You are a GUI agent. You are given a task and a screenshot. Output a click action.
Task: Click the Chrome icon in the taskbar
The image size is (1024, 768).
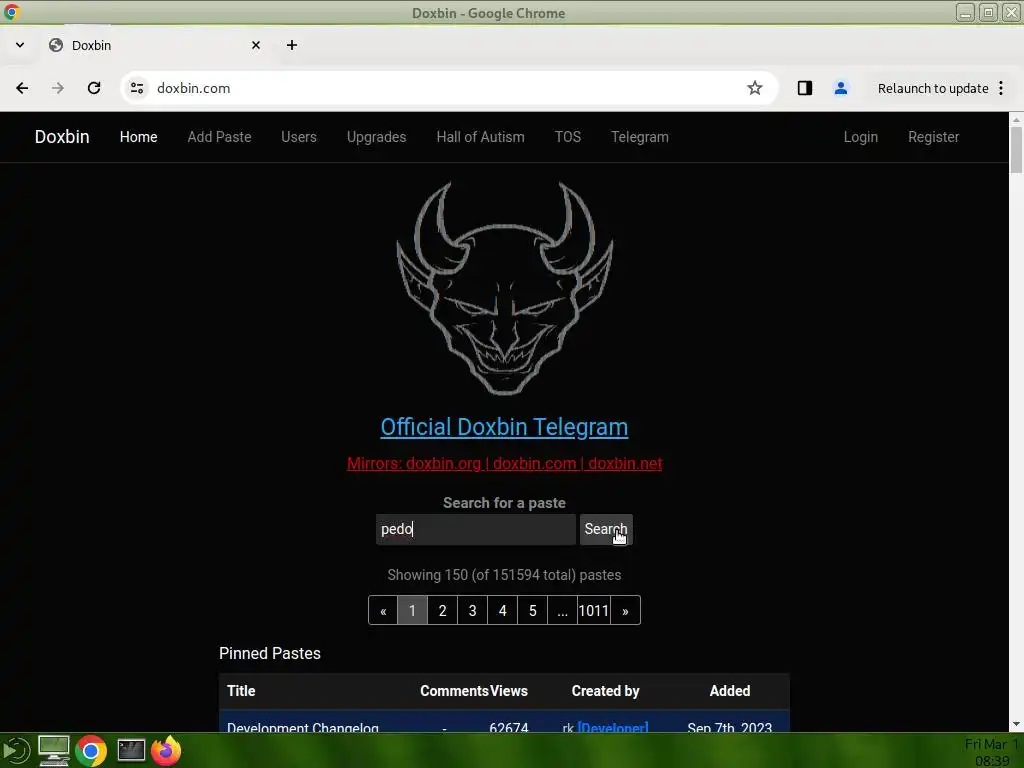pos(91,751)
